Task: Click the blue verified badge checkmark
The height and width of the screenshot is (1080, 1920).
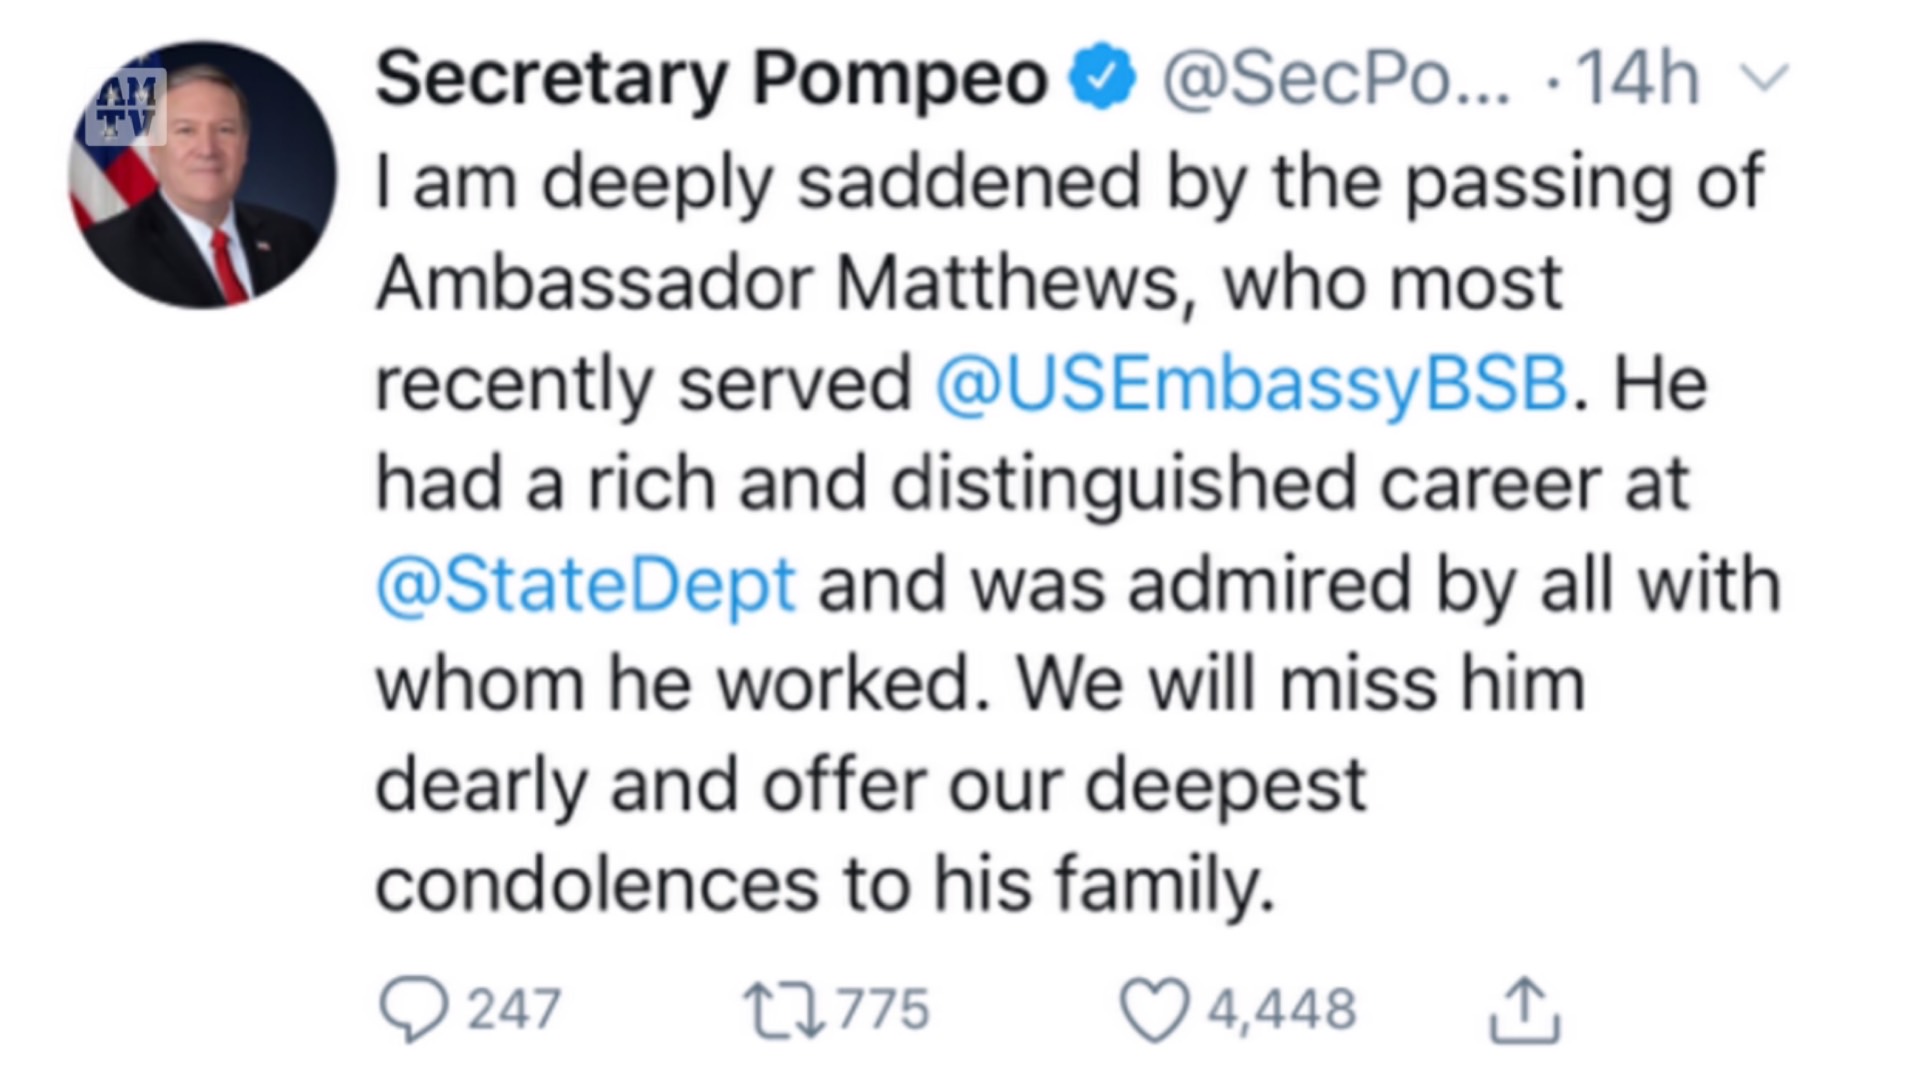Action: [x=1102, y=77]
